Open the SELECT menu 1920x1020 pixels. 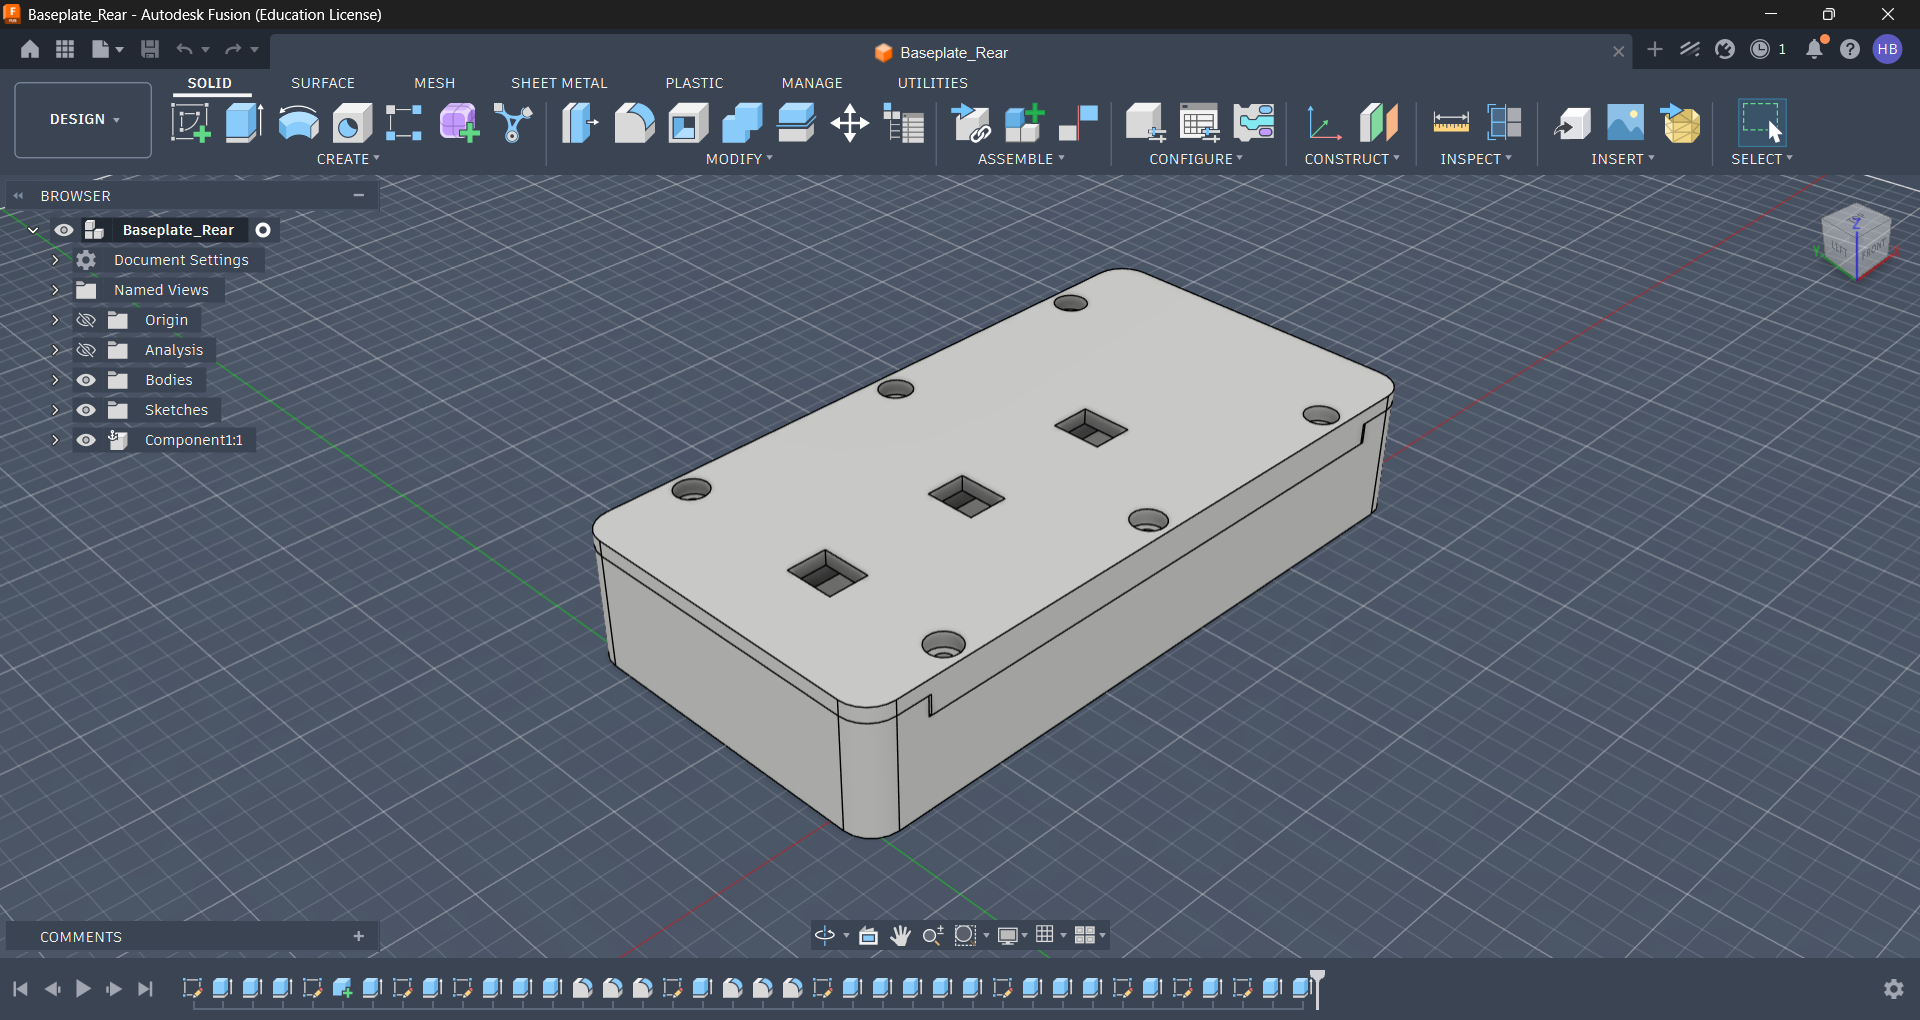point(1762,159)
